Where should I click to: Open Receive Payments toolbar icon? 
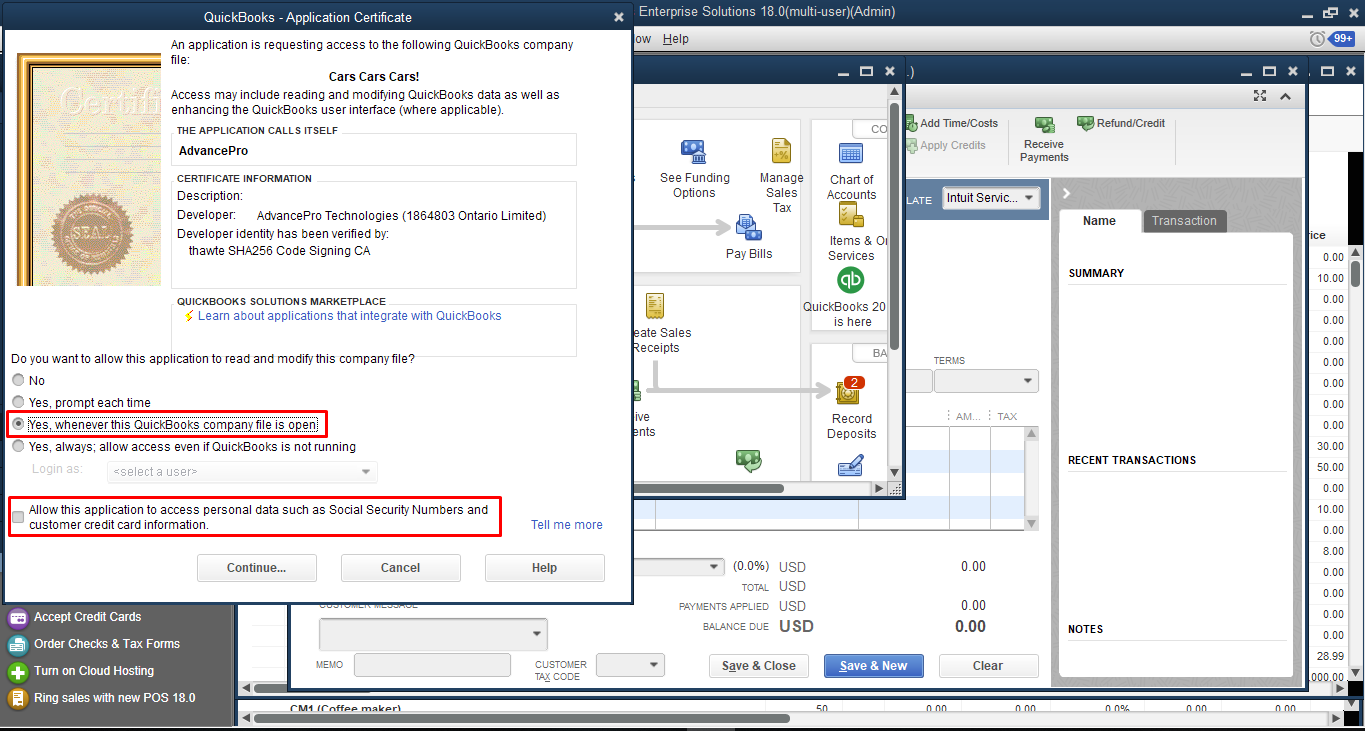[1044, 126]
